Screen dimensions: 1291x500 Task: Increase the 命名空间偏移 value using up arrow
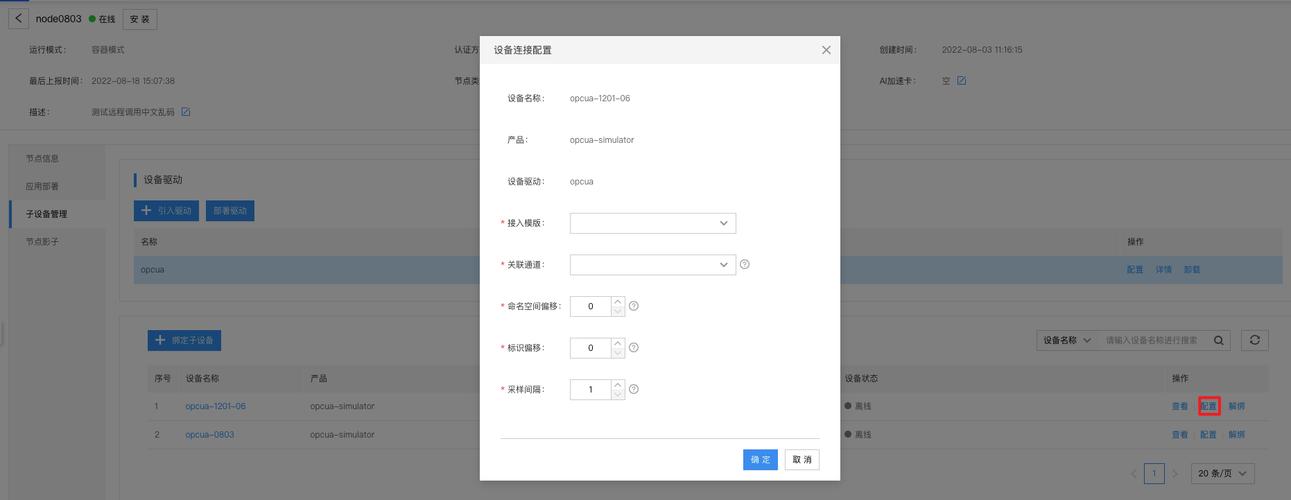pos(618,301)
